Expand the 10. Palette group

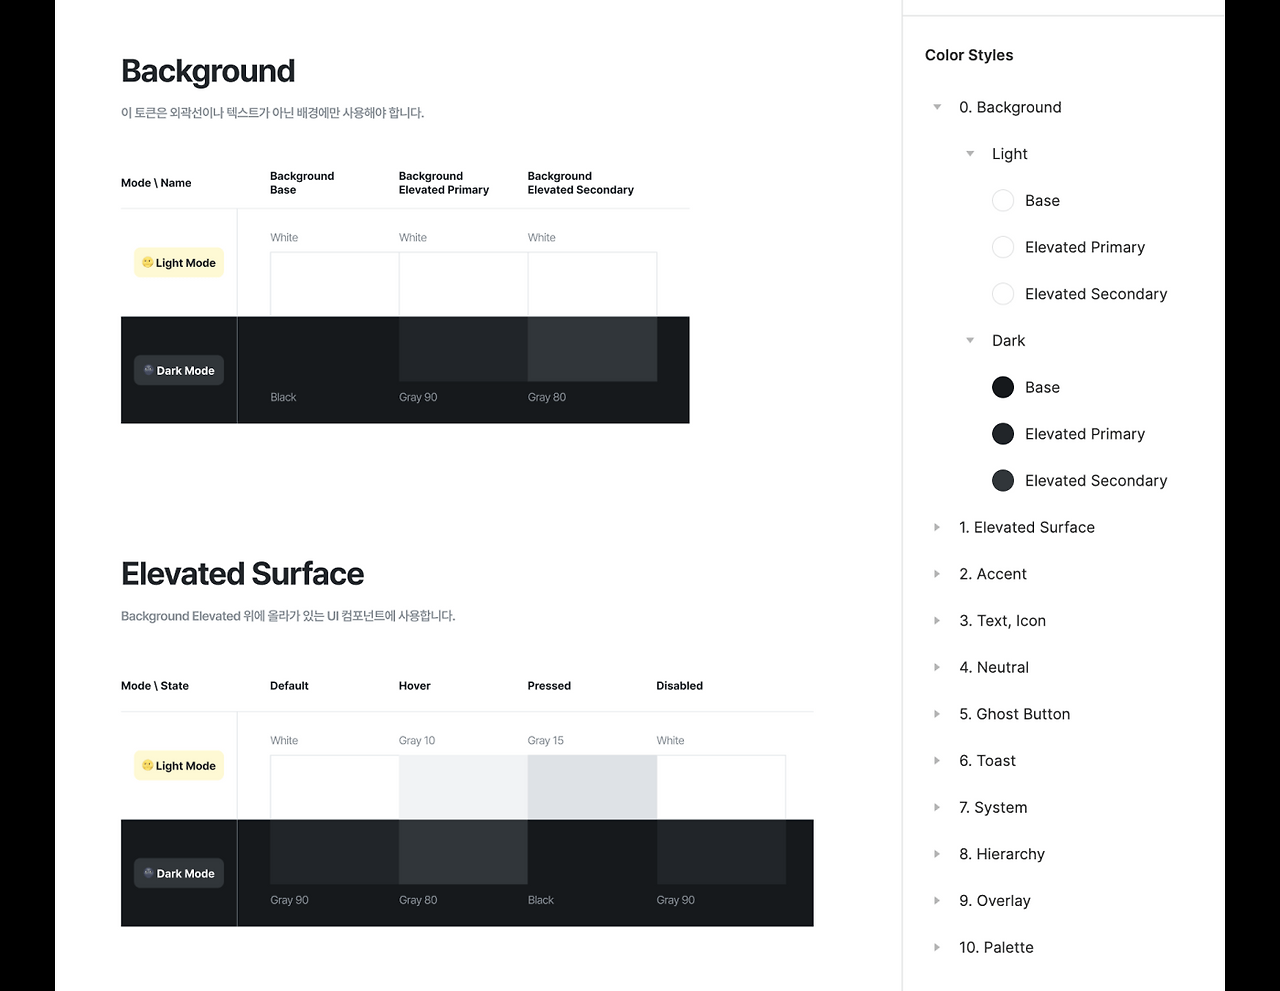937,947
